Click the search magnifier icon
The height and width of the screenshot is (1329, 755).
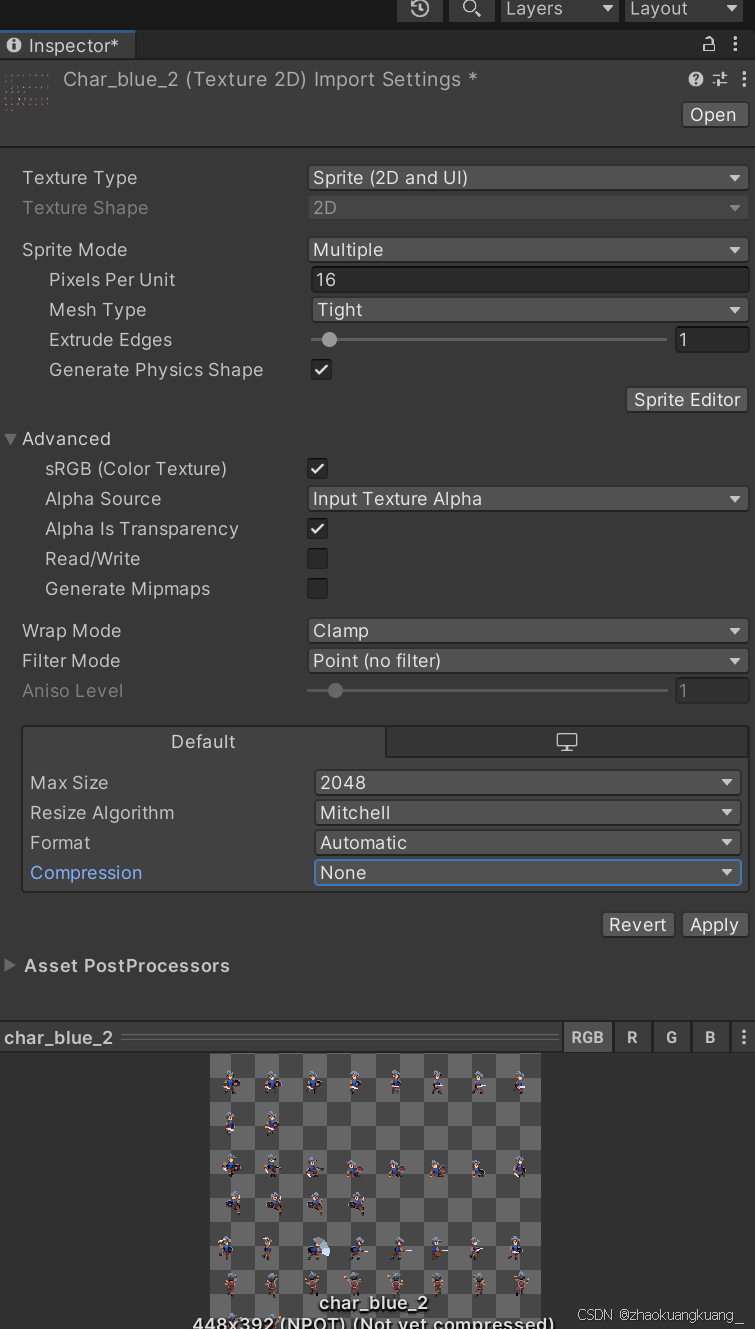point(471,9)
